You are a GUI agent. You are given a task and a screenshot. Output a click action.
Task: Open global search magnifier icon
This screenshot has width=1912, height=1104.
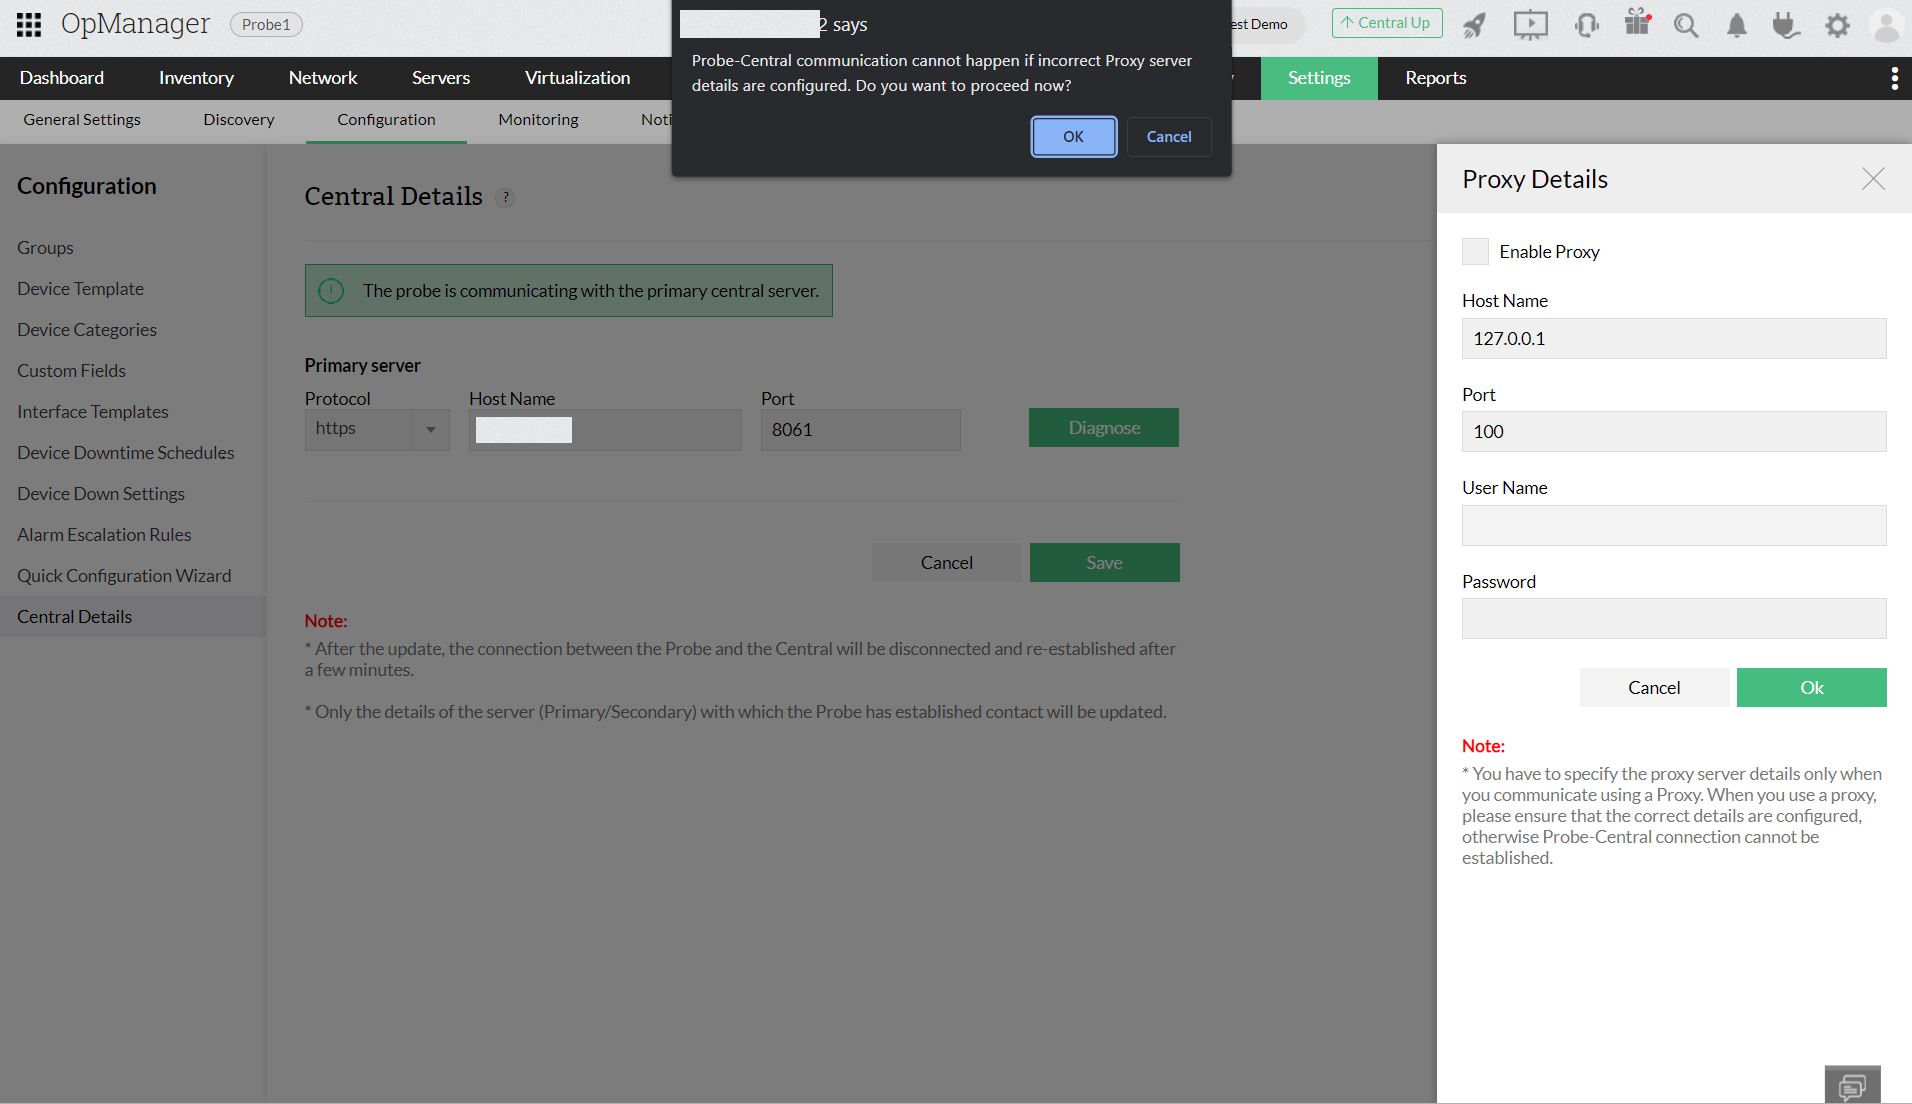tap(1686, 25)
